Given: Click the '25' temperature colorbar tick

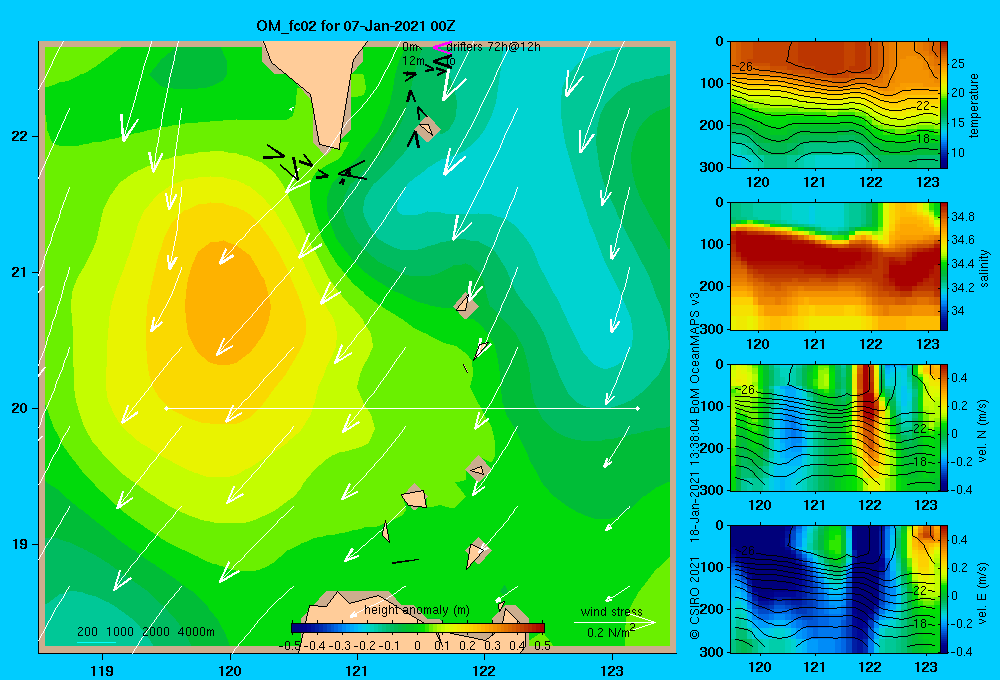Looking at the screenshot, I should [958, 64].
